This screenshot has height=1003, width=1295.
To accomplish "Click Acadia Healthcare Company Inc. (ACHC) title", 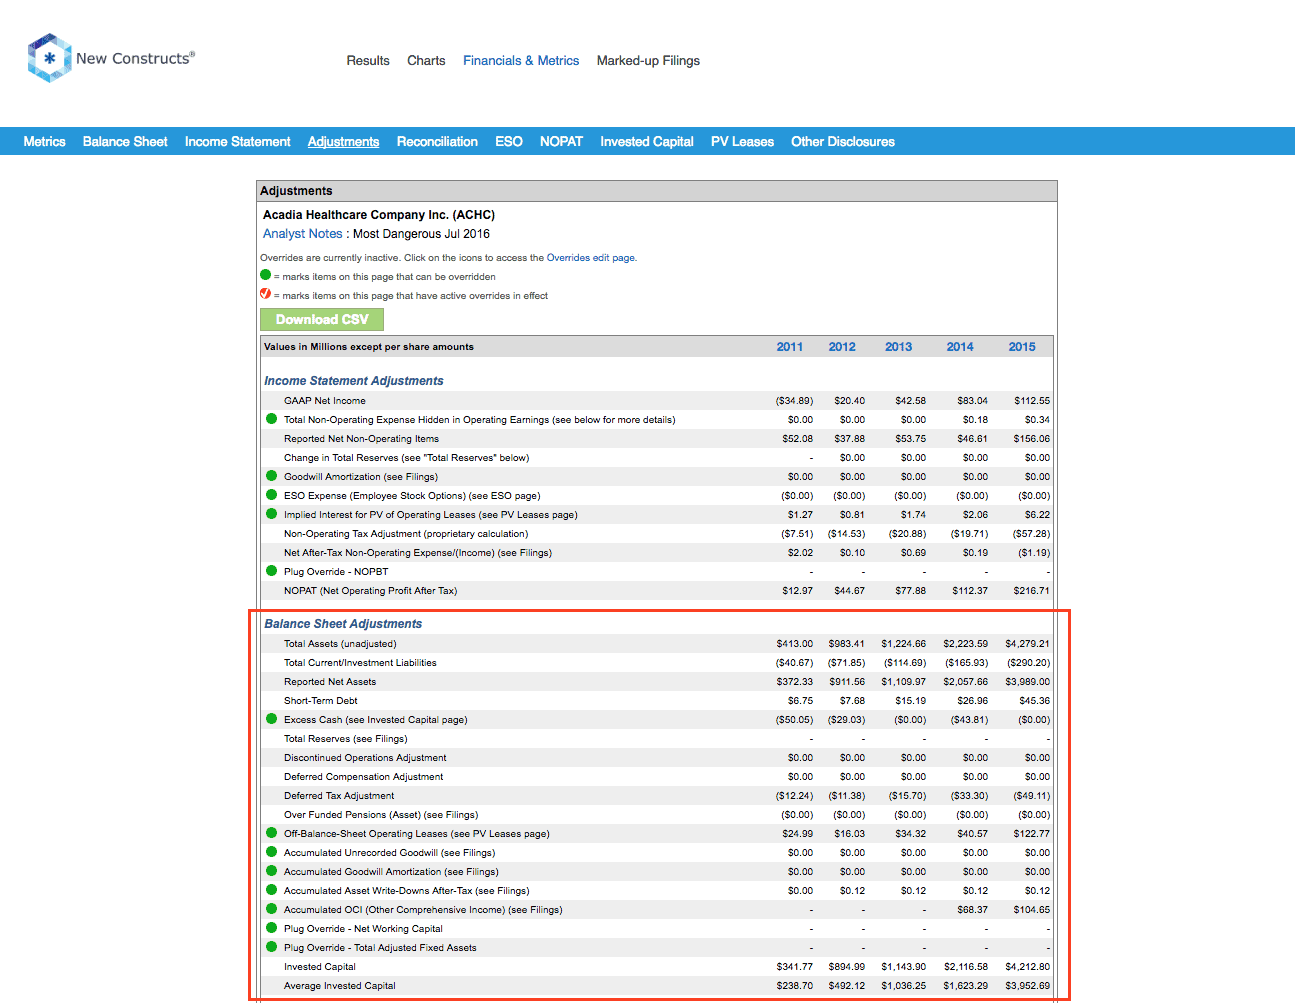I will [379, 215].
